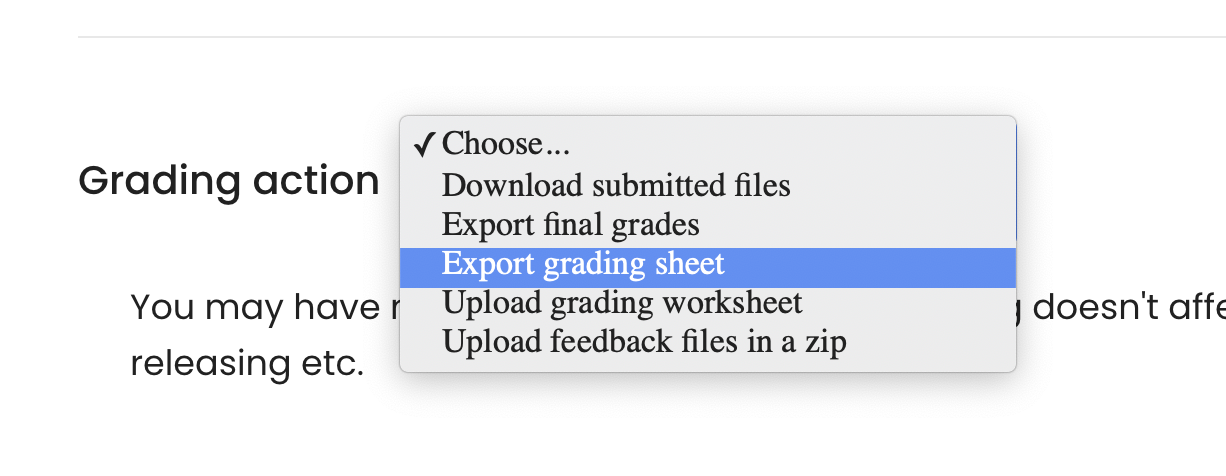Click the horizontal divider line at top
1226x476 pixels.
tap(652, 37)
